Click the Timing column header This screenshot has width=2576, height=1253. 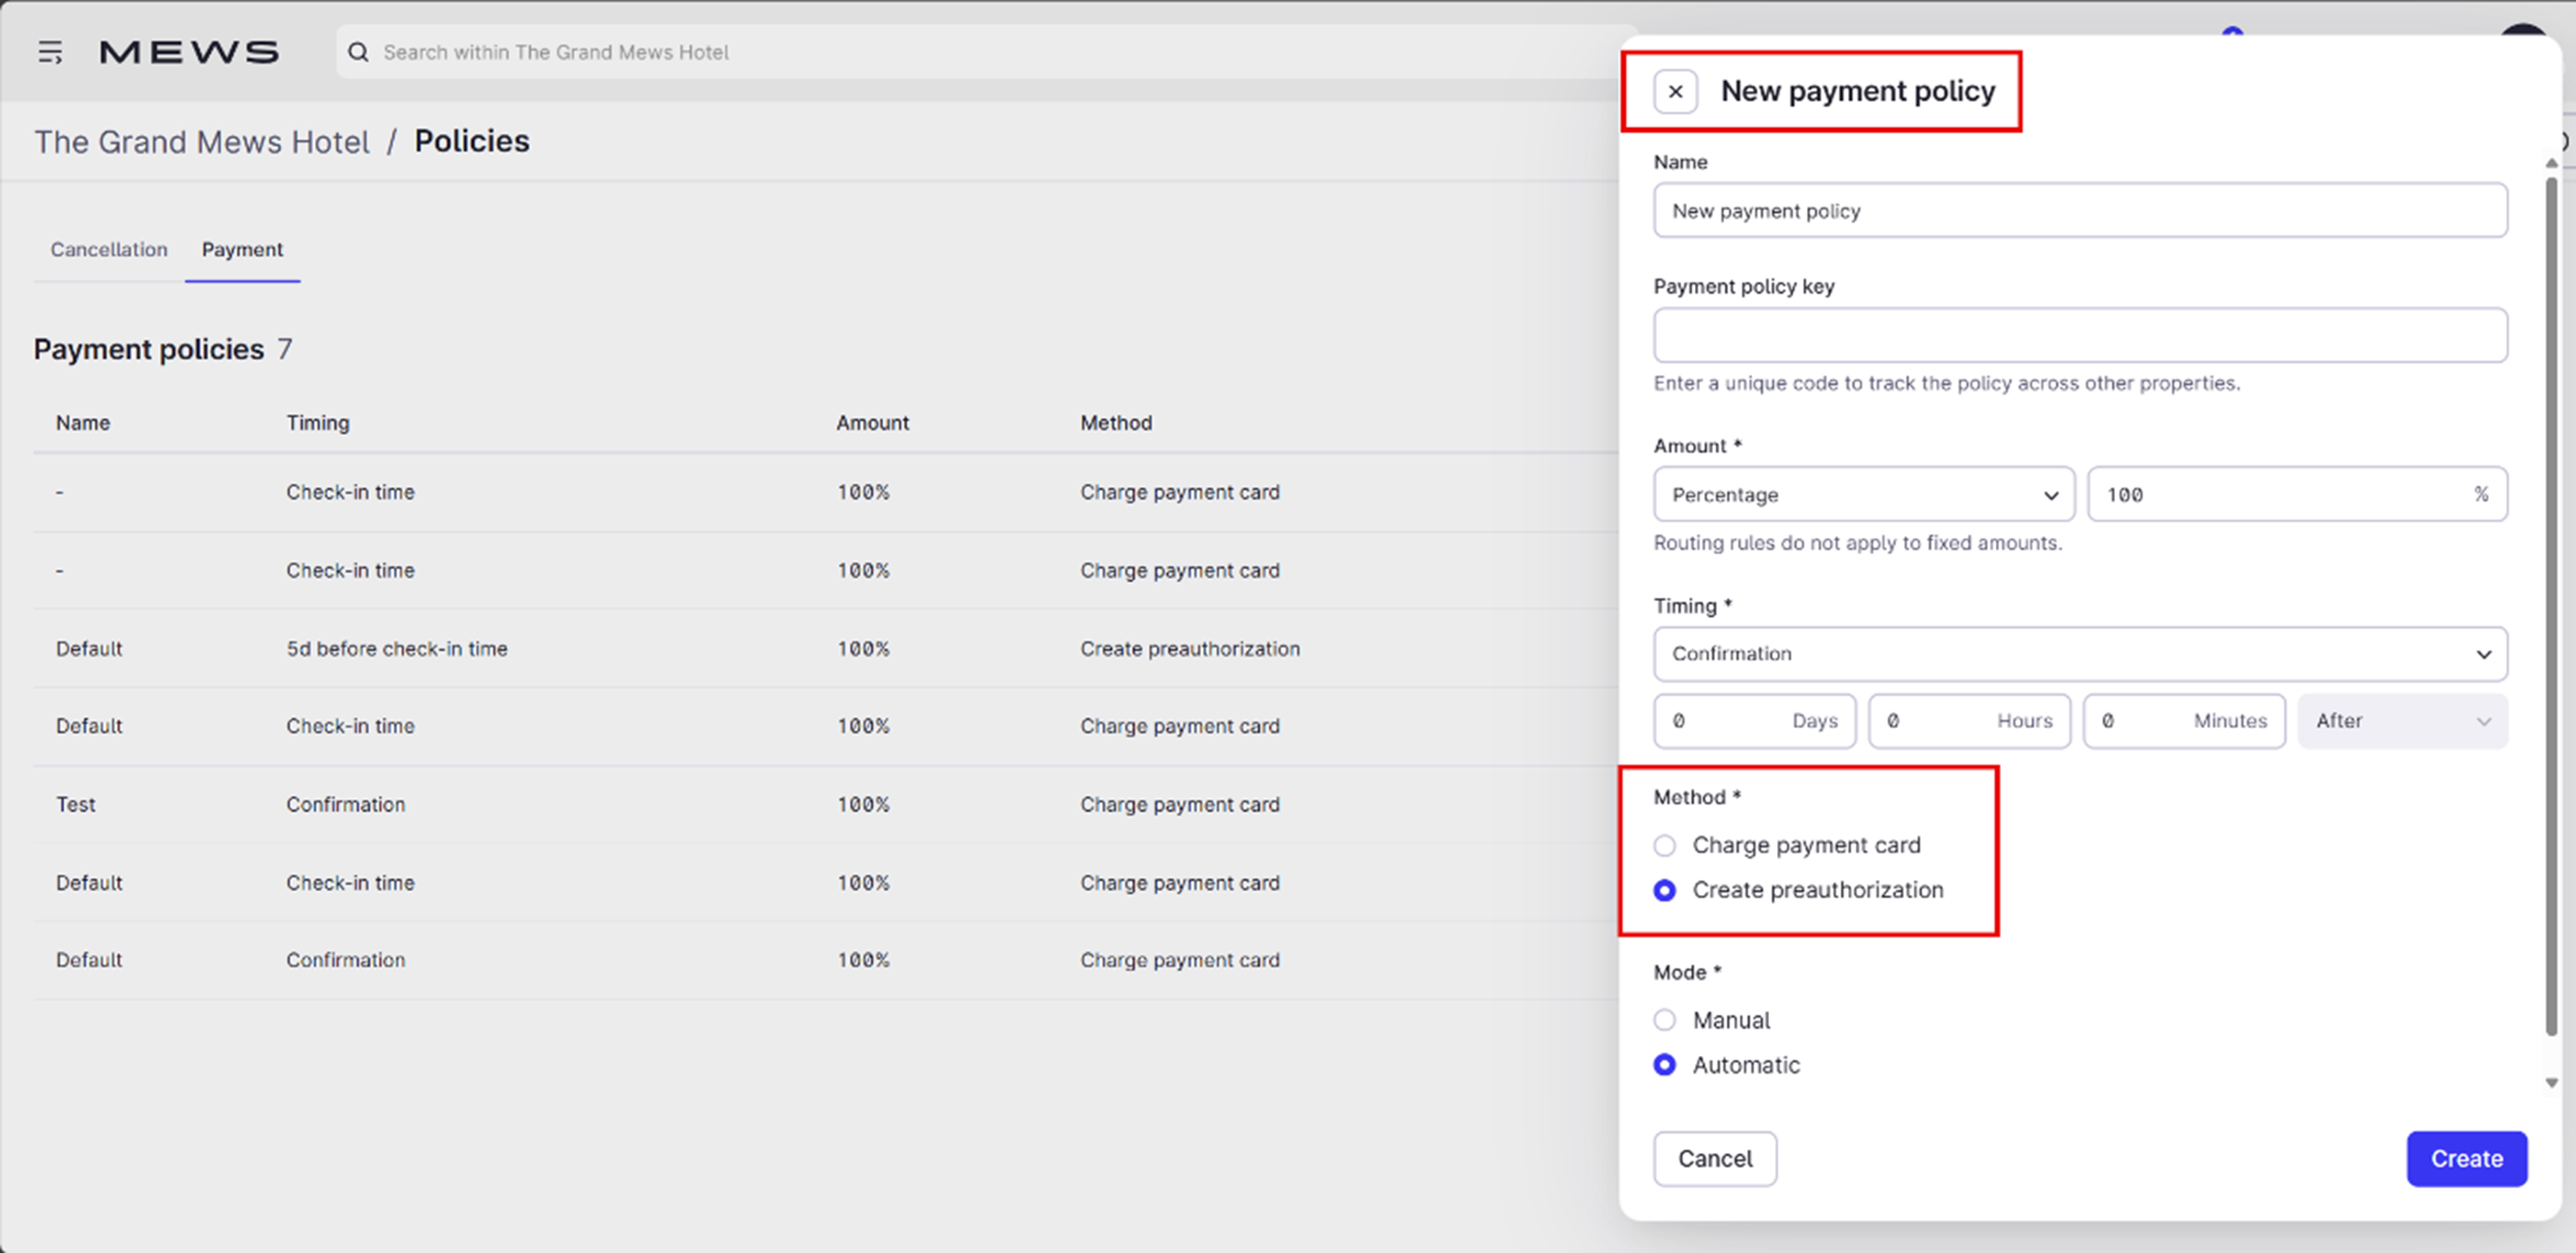[x=318, y=423]
